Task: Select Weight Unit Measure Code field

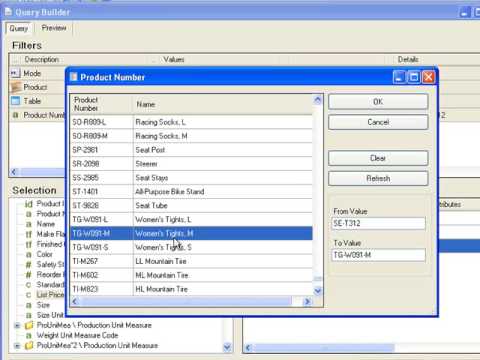Action: click(x=77, y=335)
